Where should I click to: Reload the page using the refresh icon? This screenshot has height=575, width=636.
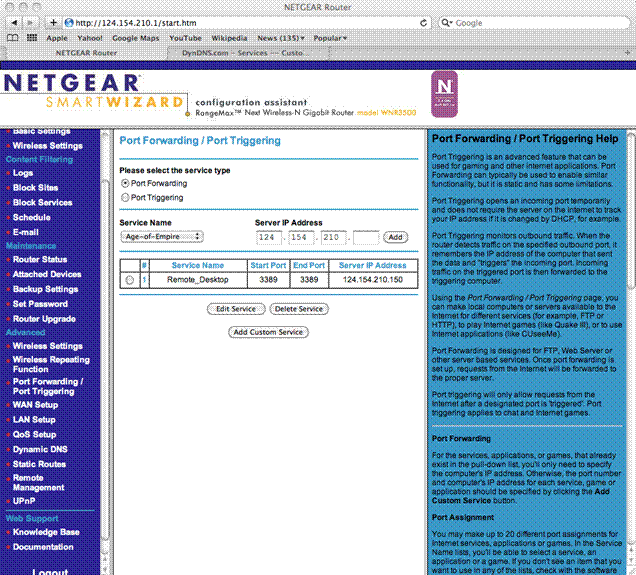[x=423, y=23]
